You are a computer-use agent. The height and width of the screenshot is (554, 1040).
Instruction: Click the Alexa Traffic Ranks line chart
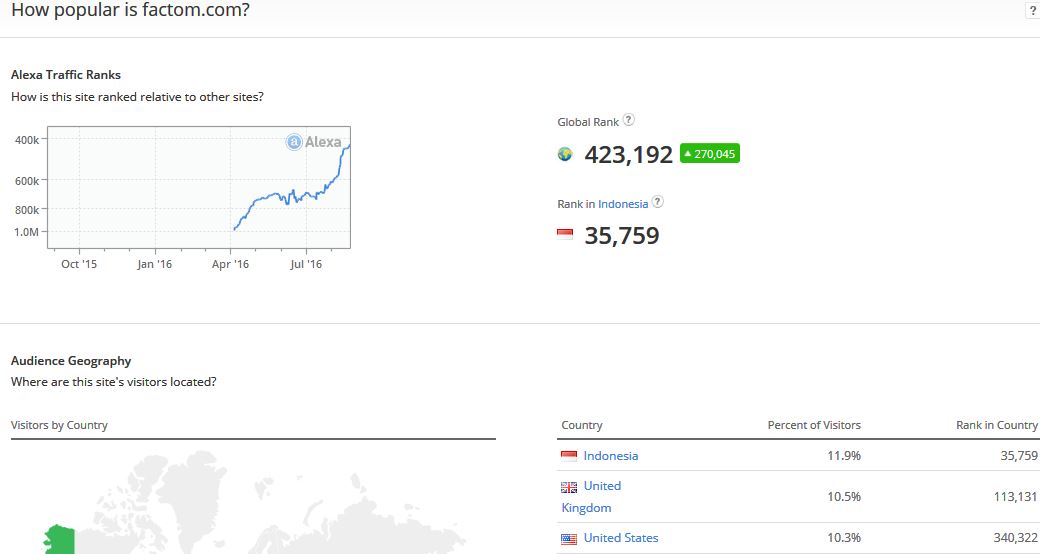coord(199,187)
